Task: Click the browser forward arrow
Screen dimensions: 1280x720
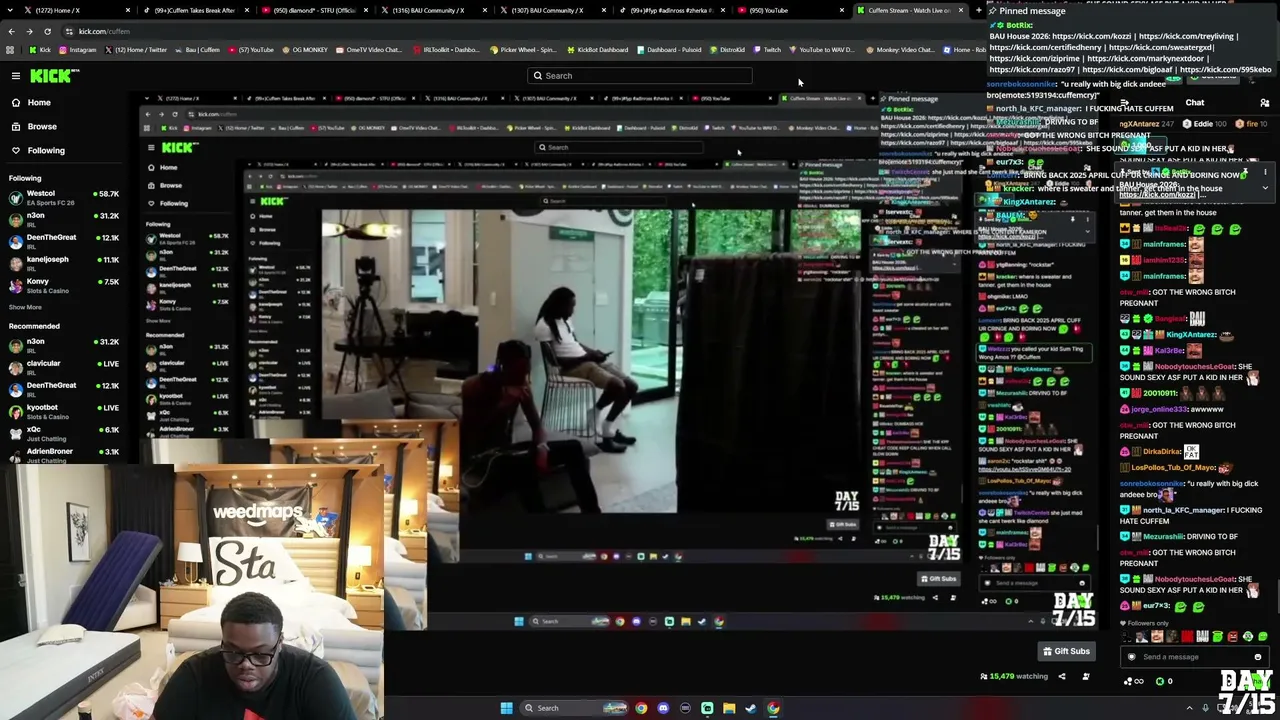Action: 29,31
